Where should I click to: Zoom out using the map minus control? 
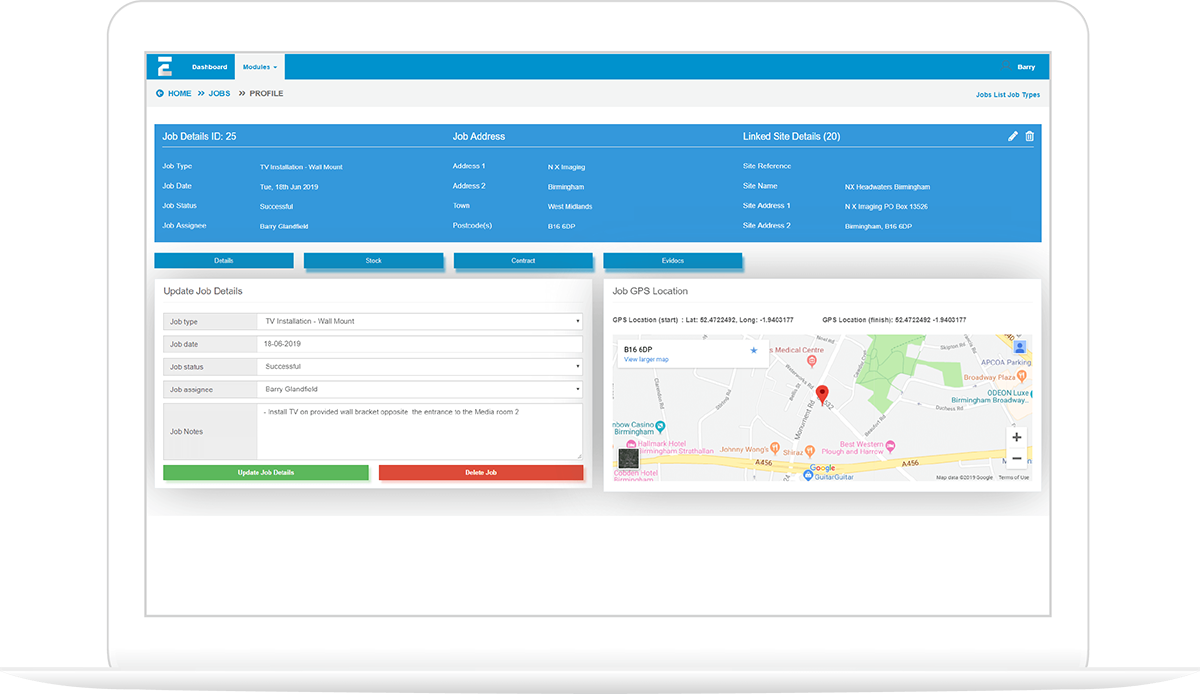[1016, 457]
